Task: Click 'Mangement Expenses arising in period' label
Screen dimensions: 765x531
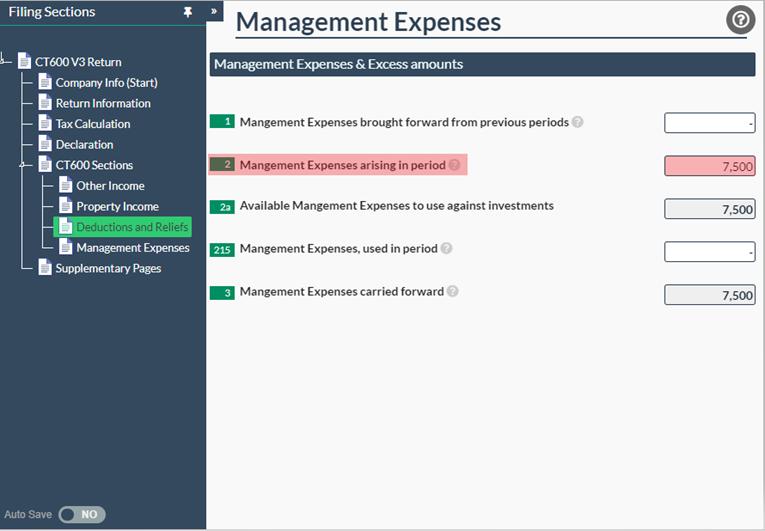Action: click(x=342, y=165)
